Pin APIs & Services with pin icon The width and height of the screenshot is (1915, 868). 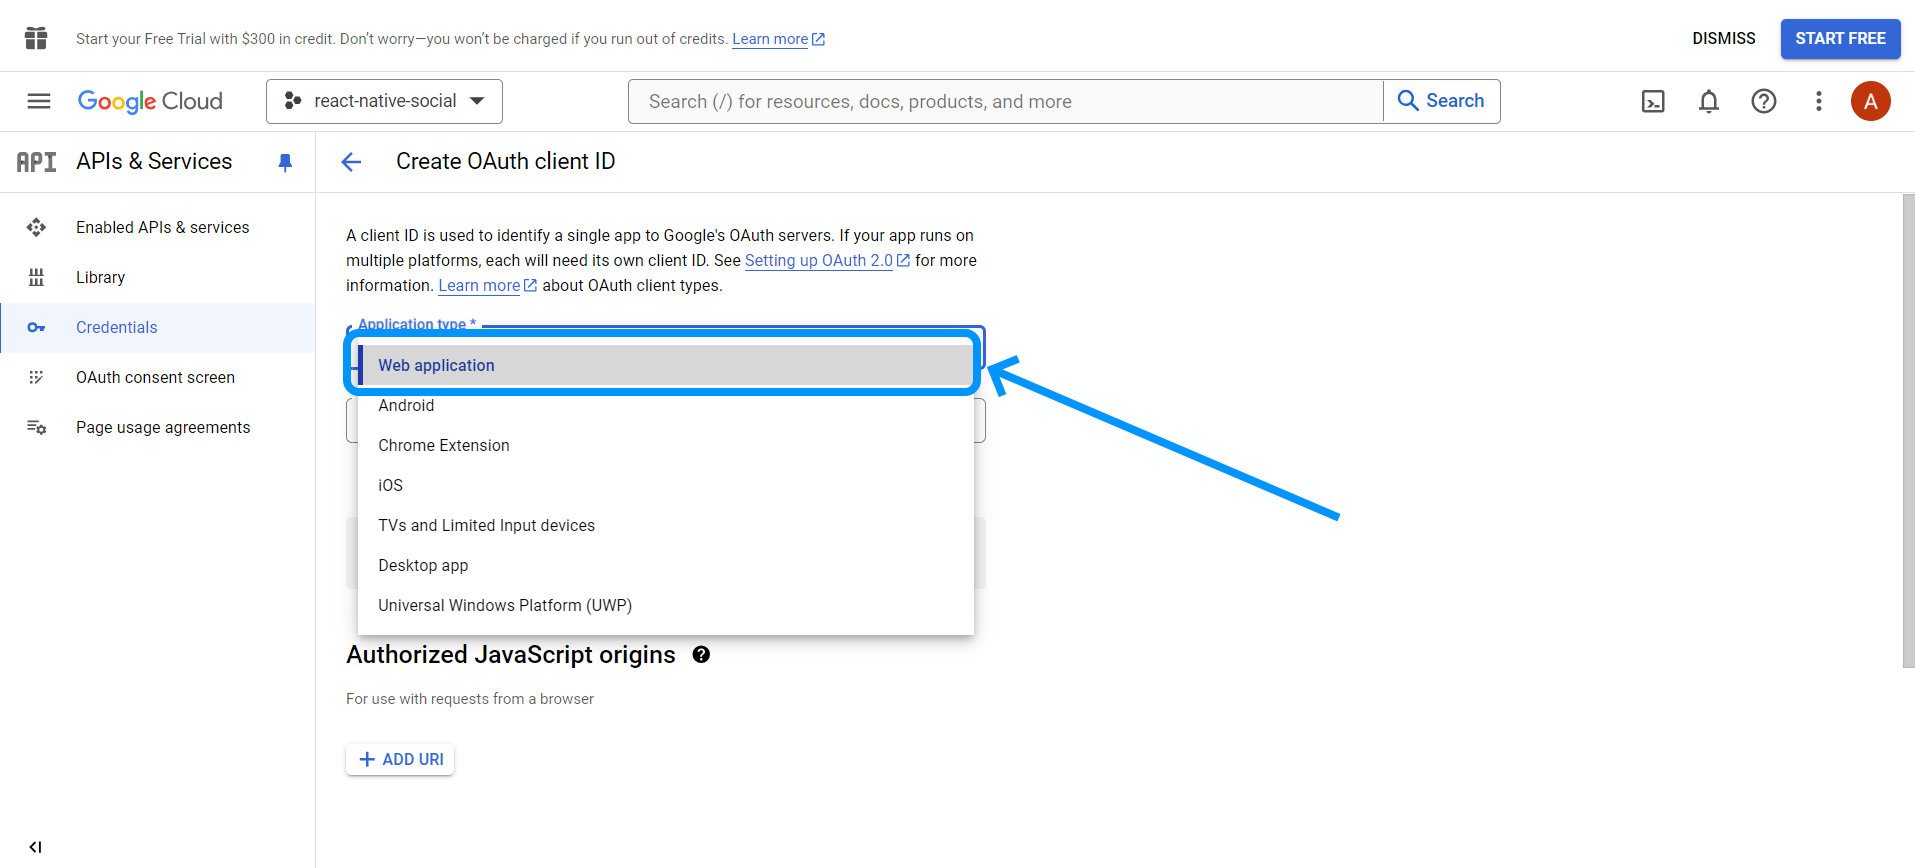pyautogui.click(x=285, y=162)
